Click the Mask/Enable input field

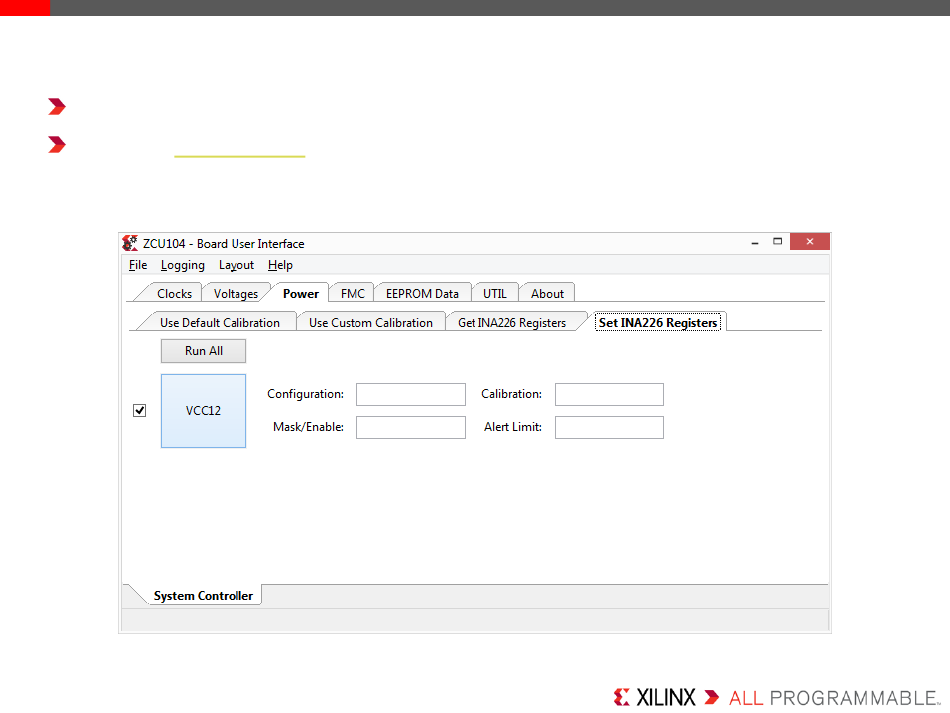(411, 427)
